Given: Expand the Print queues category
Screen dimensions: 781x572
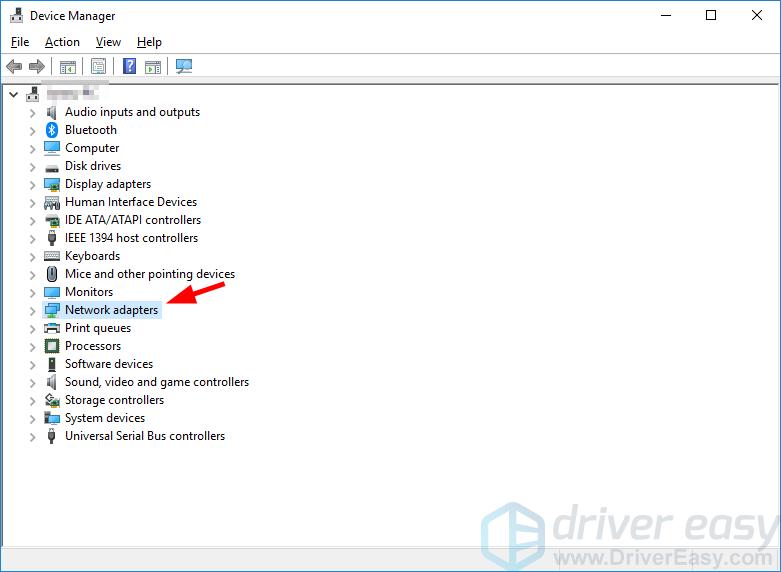Looking at the screenshot, I should click(x=33, y=329).
